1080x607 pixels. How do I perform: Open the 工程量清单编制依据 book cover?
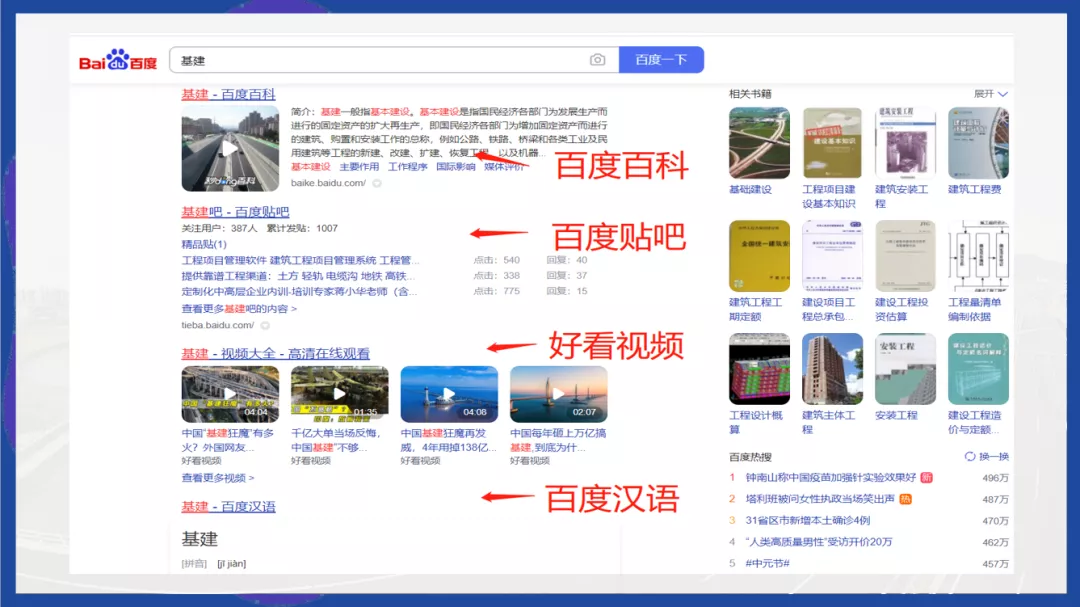(x=978, y=256)
